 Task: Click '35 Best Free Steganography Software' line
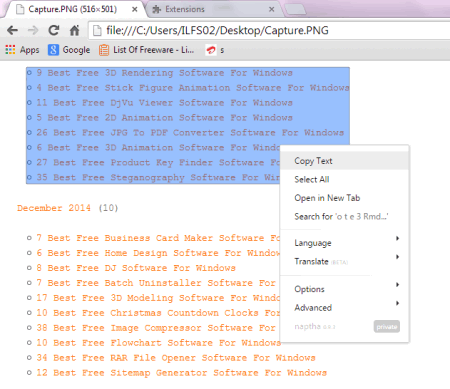pyautogui.click(x=158, y=178)
